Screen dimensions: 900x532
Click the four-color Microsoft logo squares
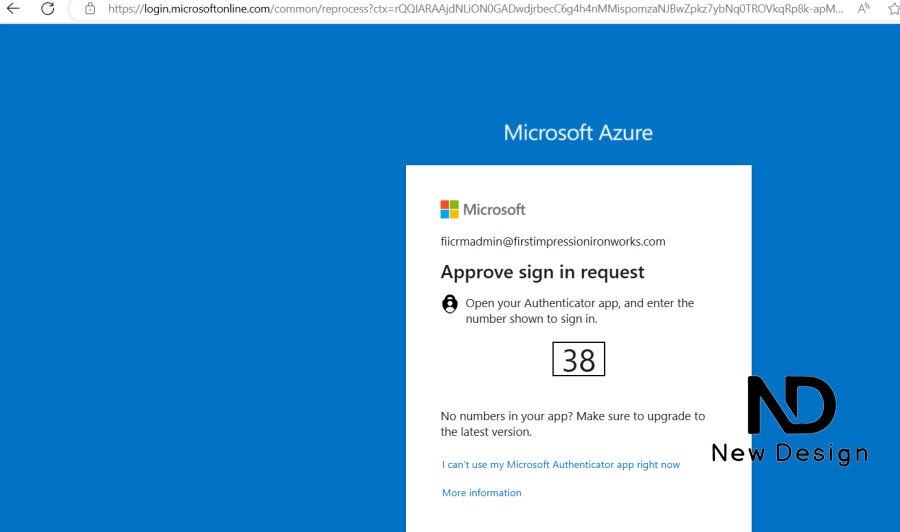(x=450, y=209)
